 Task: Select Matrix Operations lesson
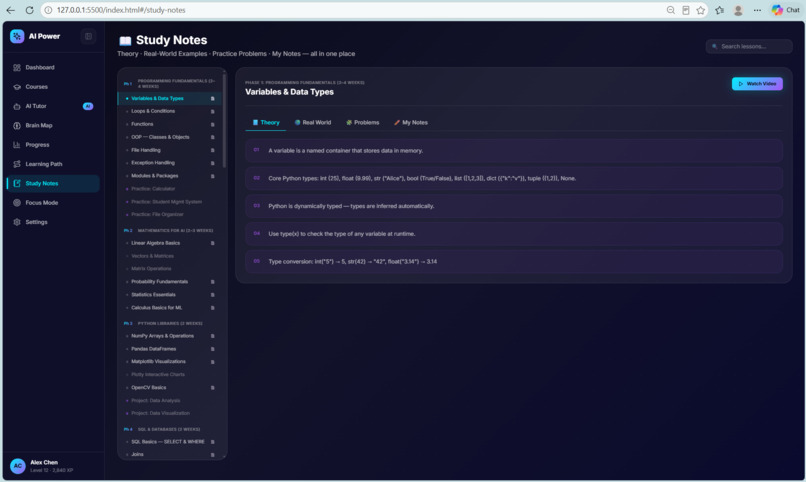coord(170,269)
